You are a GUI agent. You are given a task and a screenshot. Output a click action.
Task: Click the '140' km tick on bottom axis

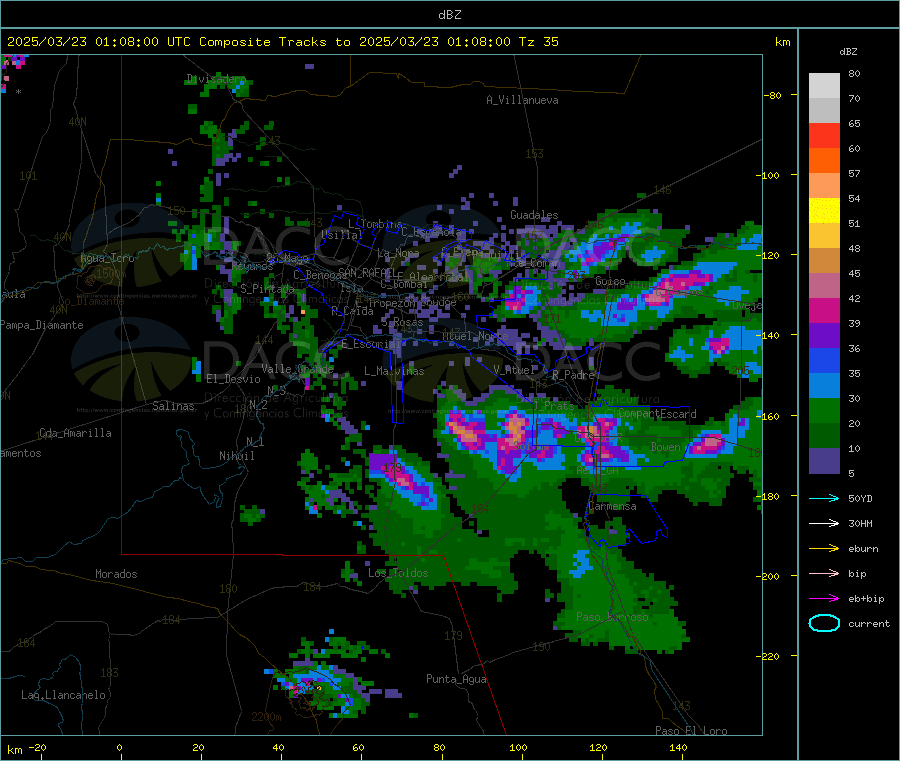tap(678, 747)
